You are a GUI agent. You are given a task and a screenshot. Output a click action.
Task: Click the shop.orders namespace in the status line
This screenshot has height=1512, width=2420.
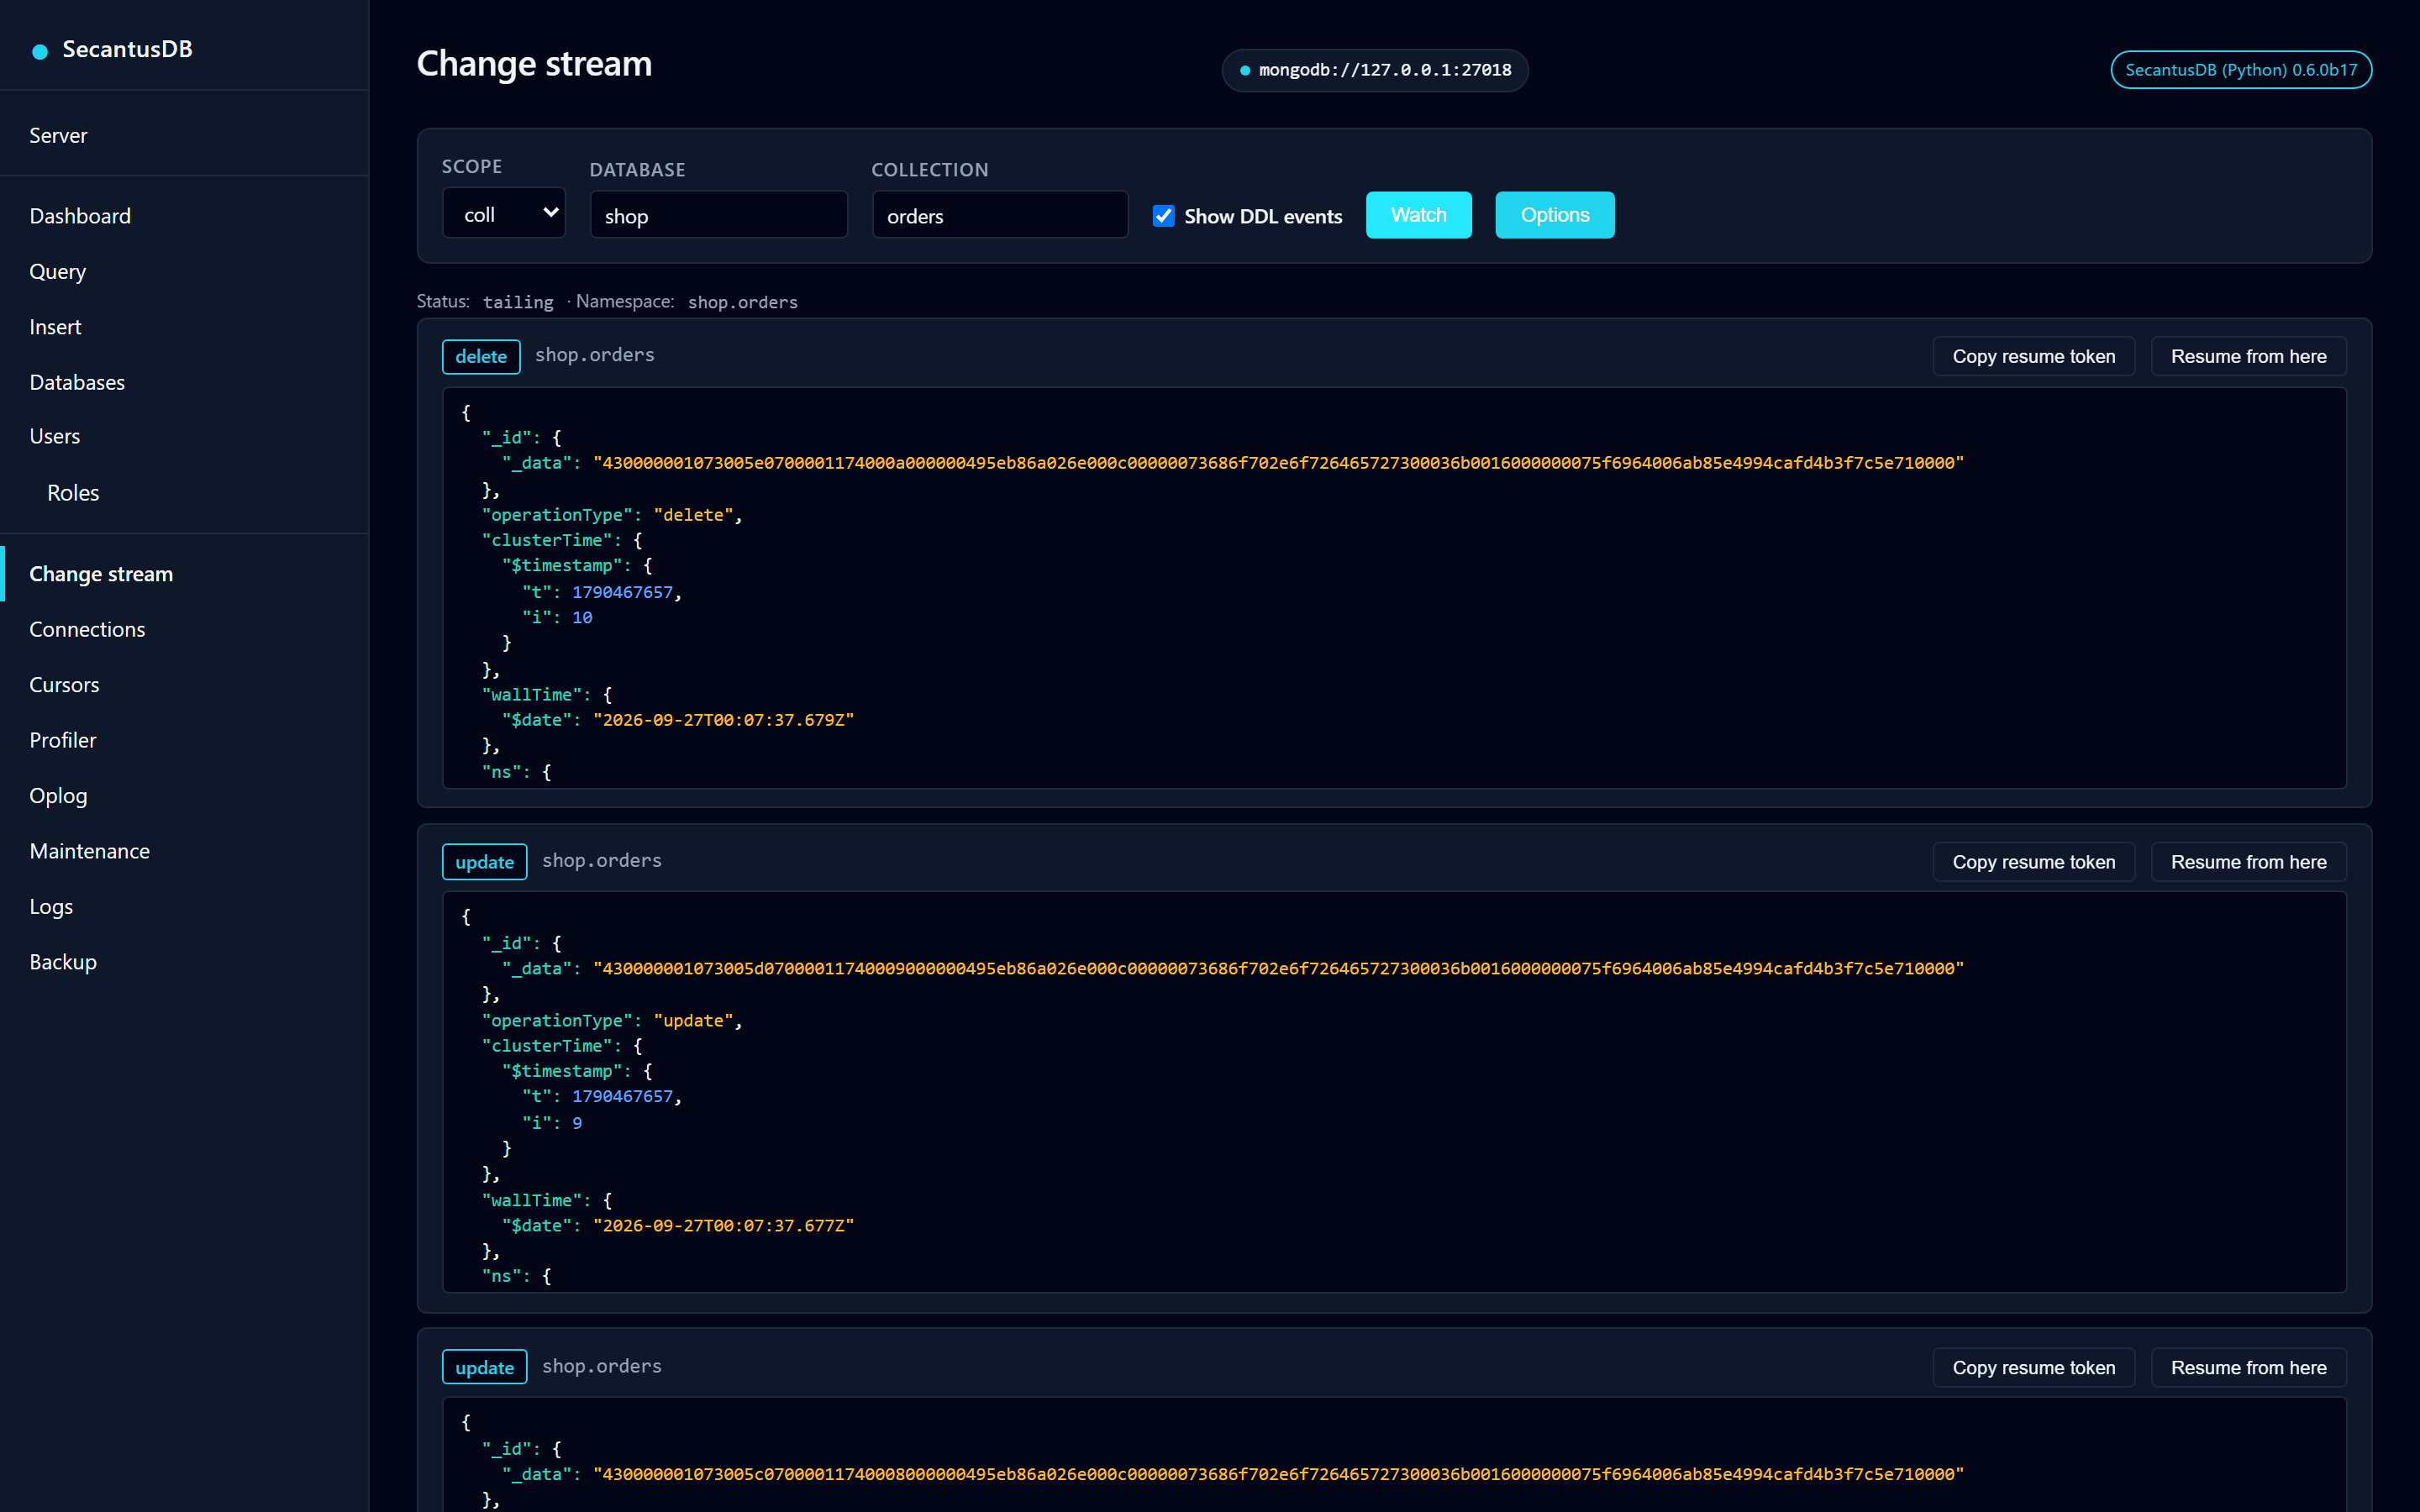tap(742, 302)
